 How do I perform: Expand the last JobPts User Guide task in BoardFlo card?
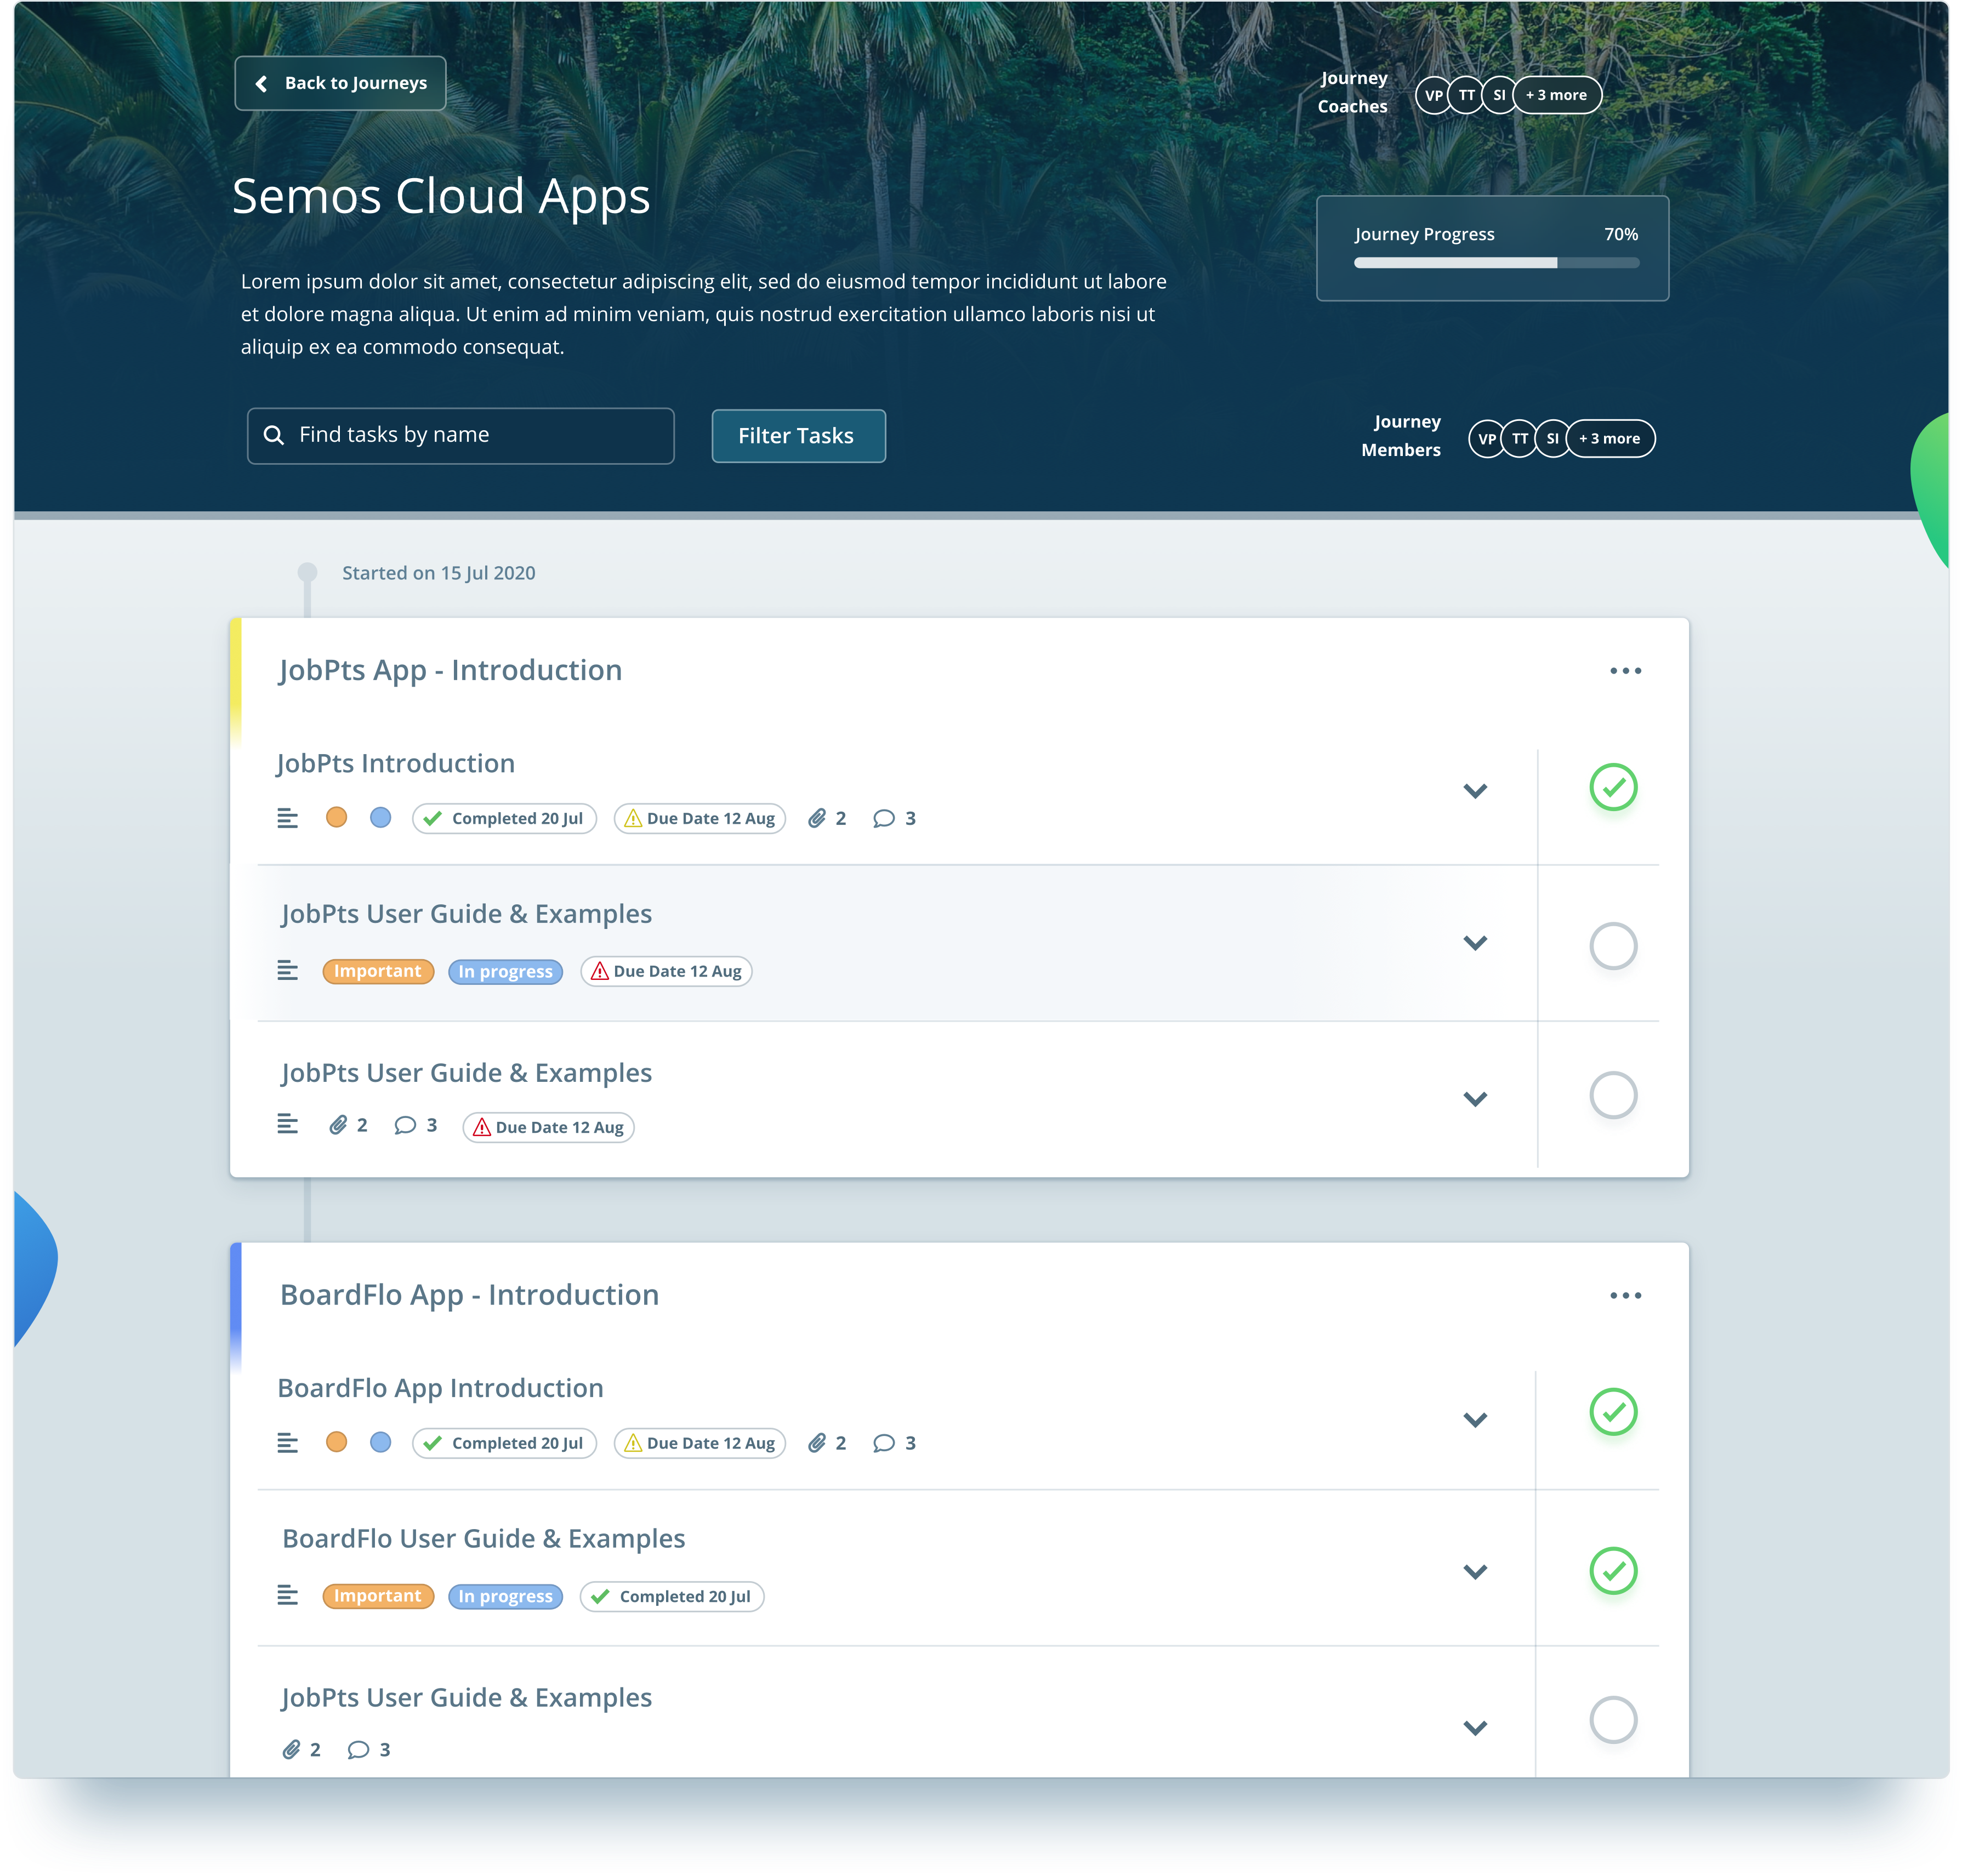1475,1727
